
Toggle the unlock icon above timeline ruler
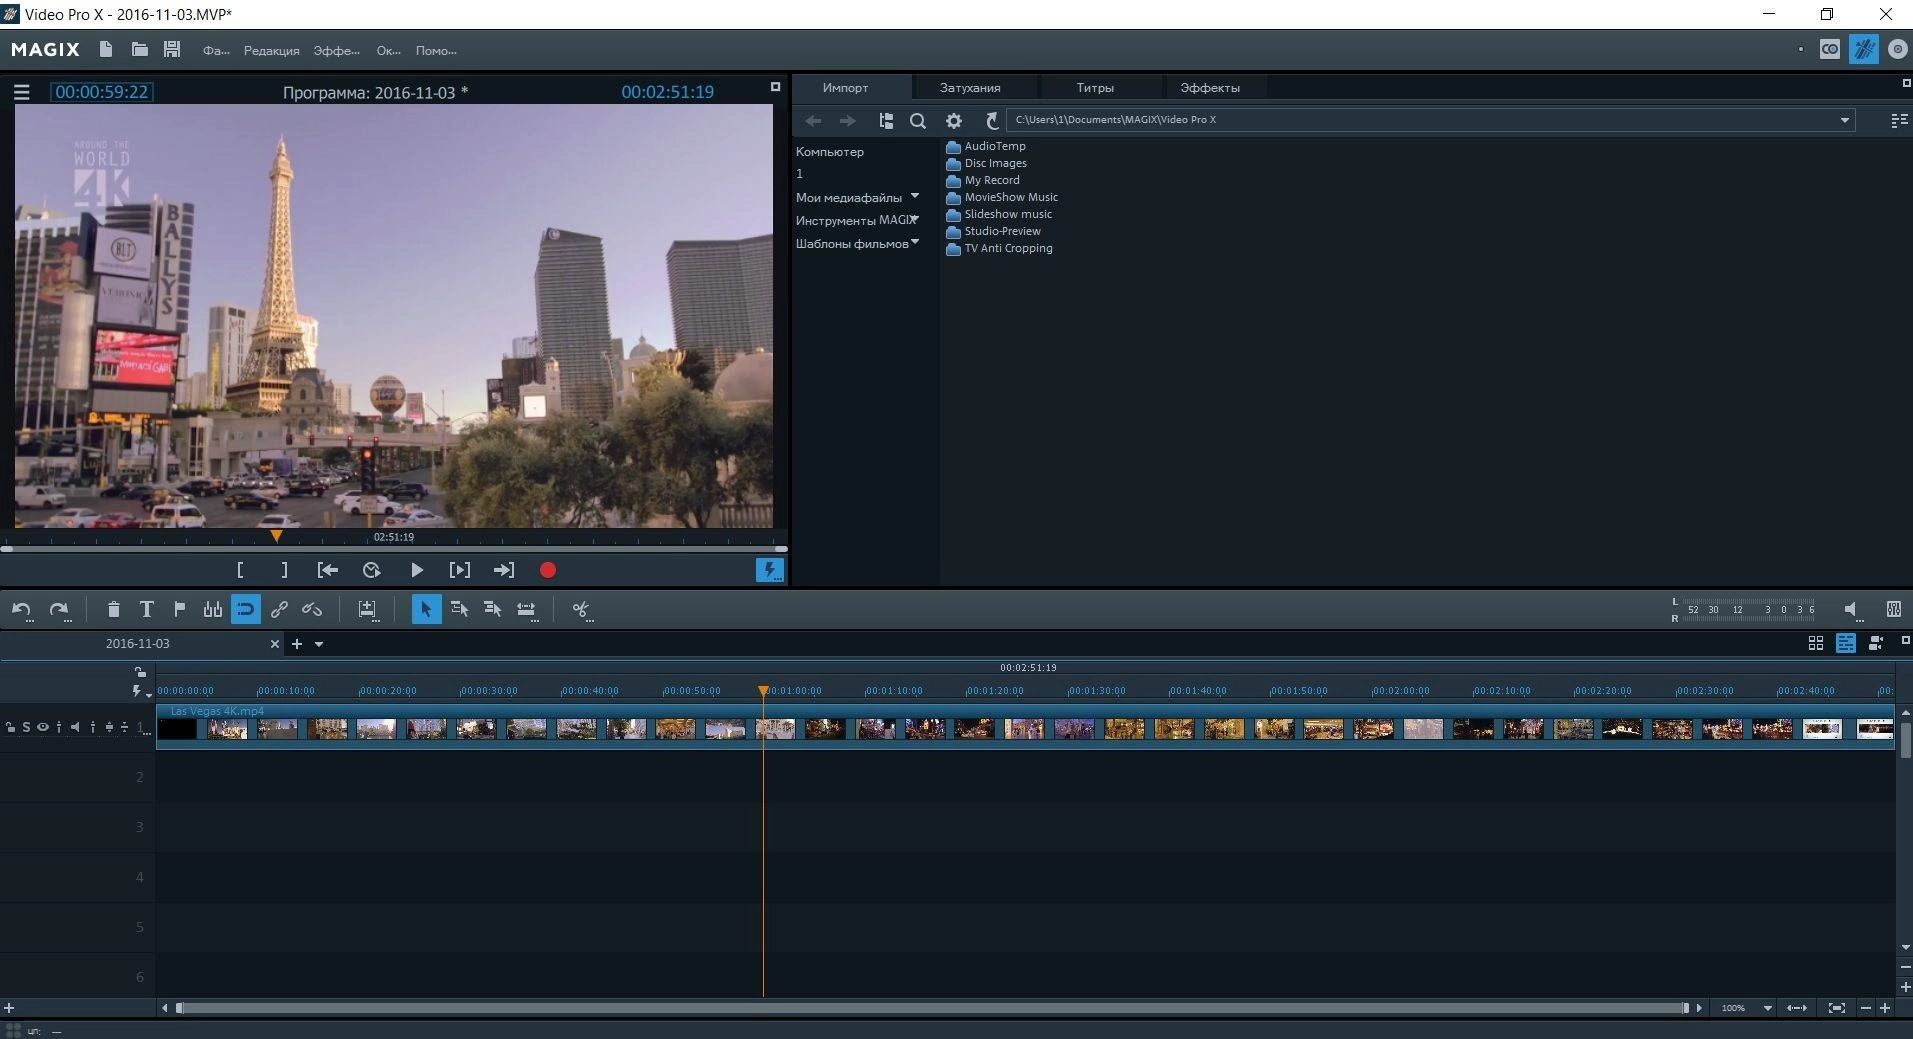click(x=140, y=672)
